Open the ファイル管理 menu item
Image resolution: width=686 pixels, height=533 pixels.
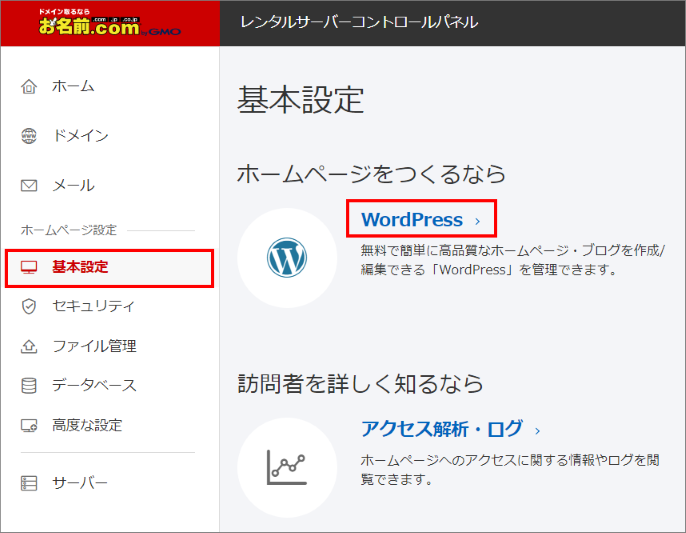pos(94,346)
